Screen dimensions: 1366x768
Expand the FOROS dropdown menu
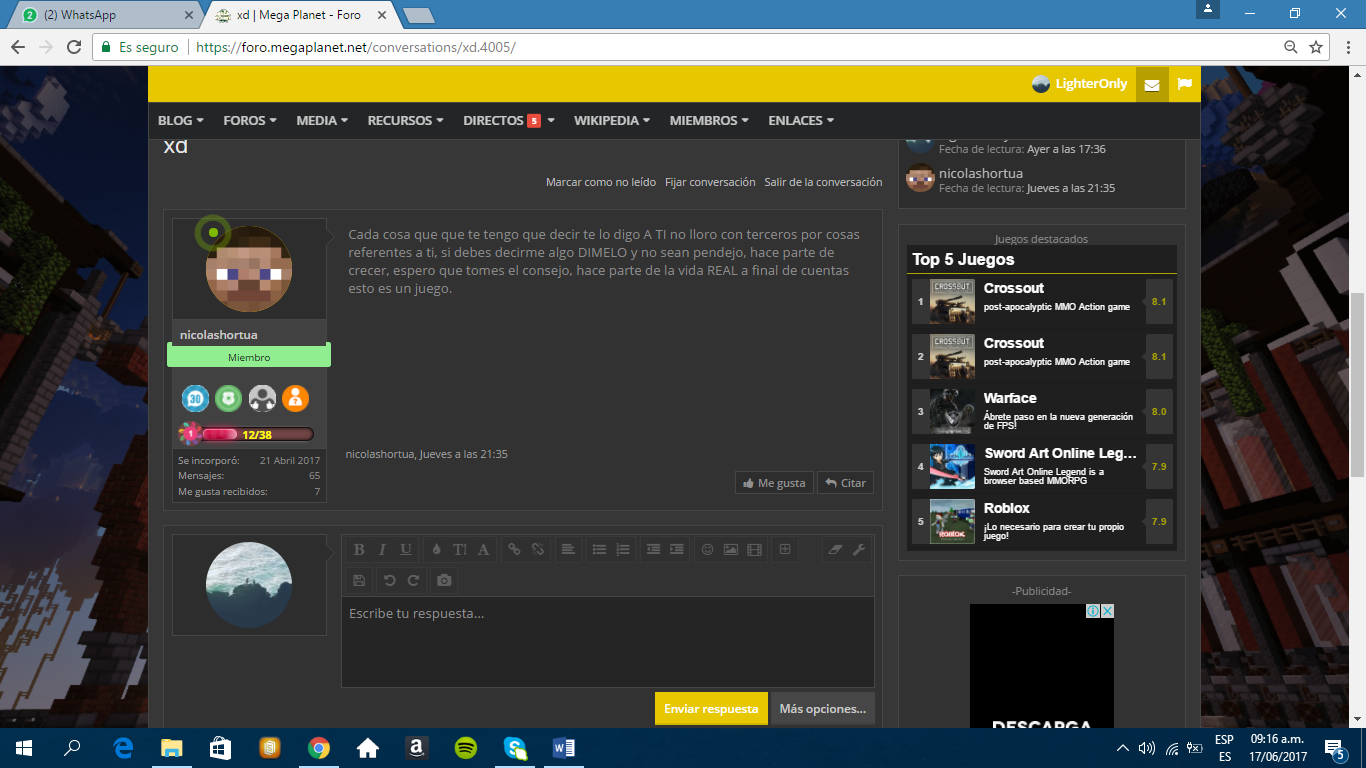tap(250, 120)
